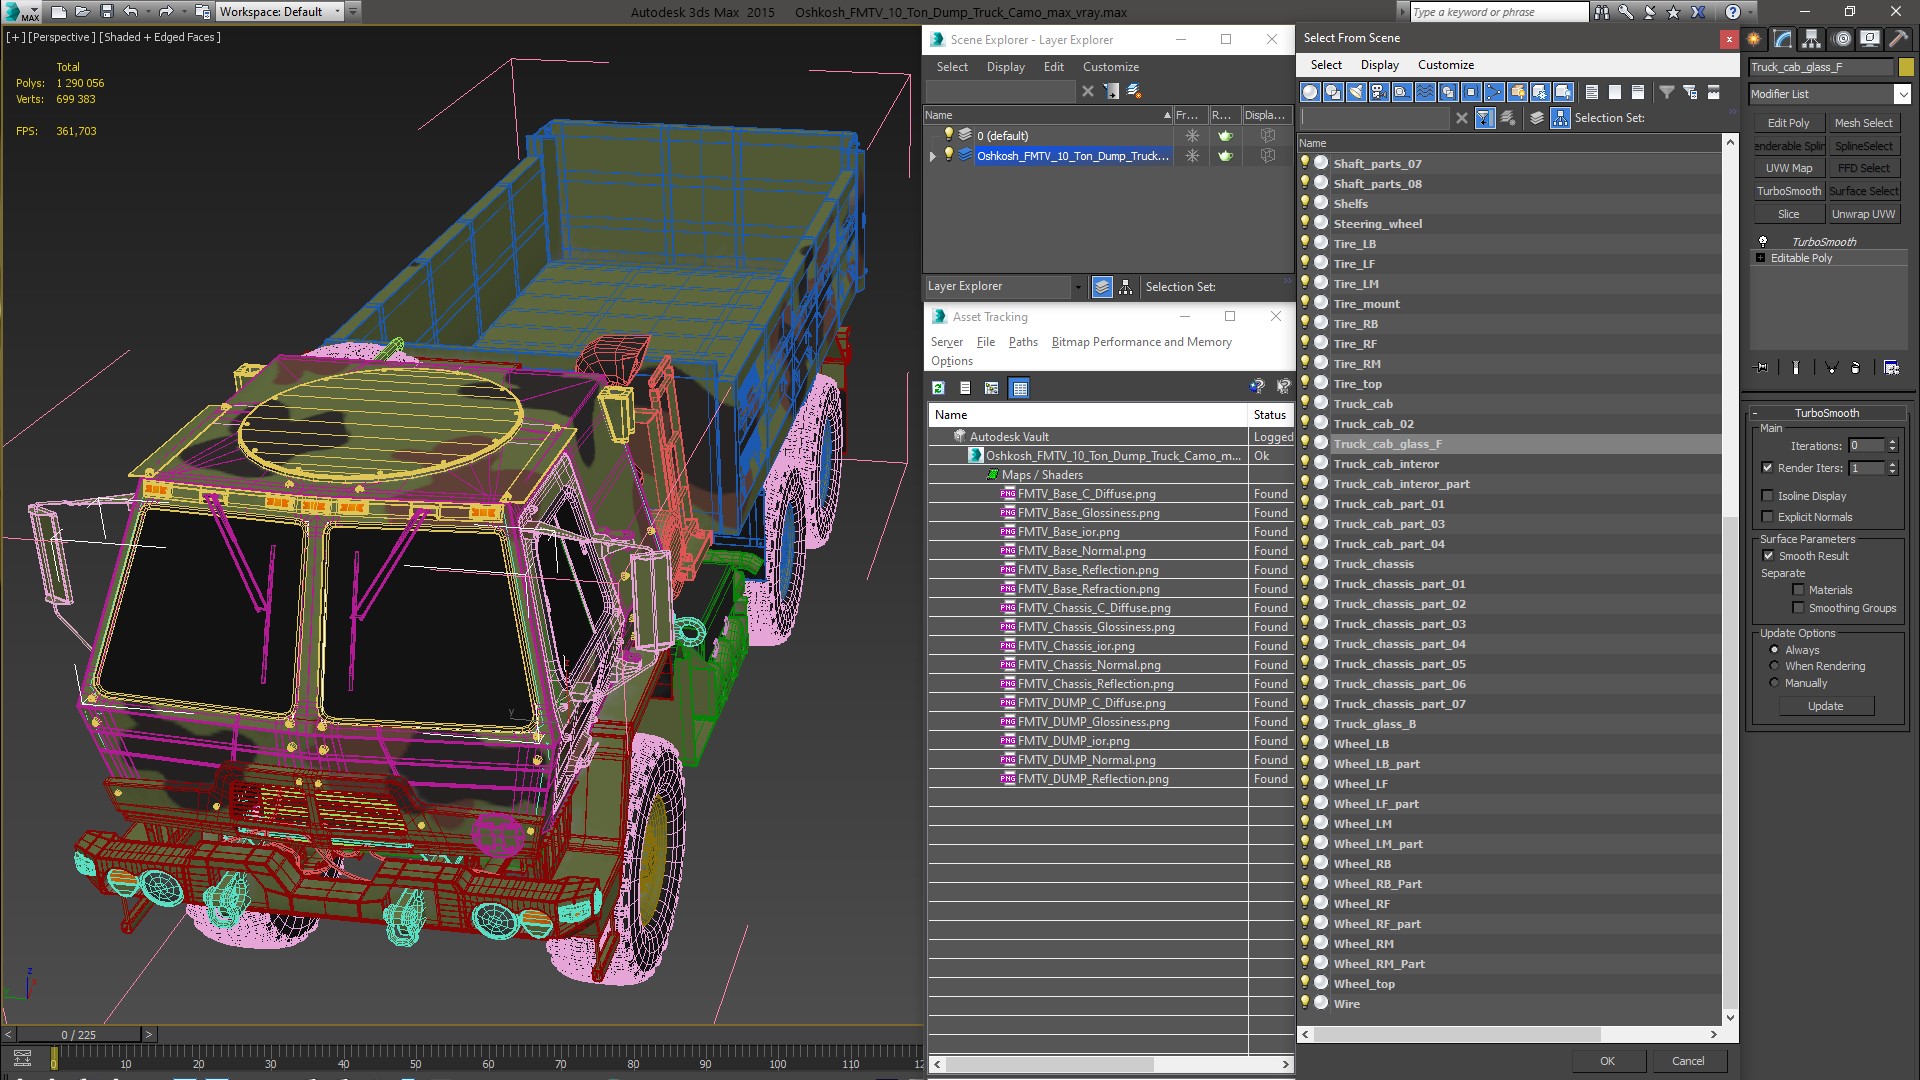Toggle Display Space Warps filter icon

[x=1425, y=92]
